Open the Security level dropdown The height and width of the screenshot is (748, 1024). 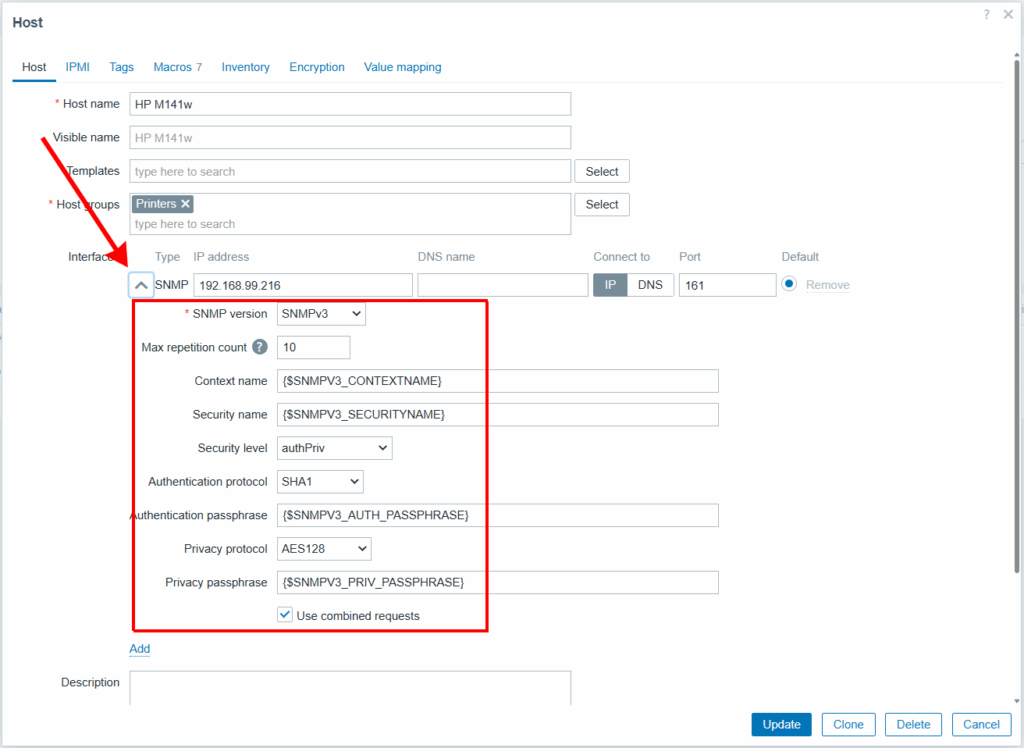tap(334, 448)
